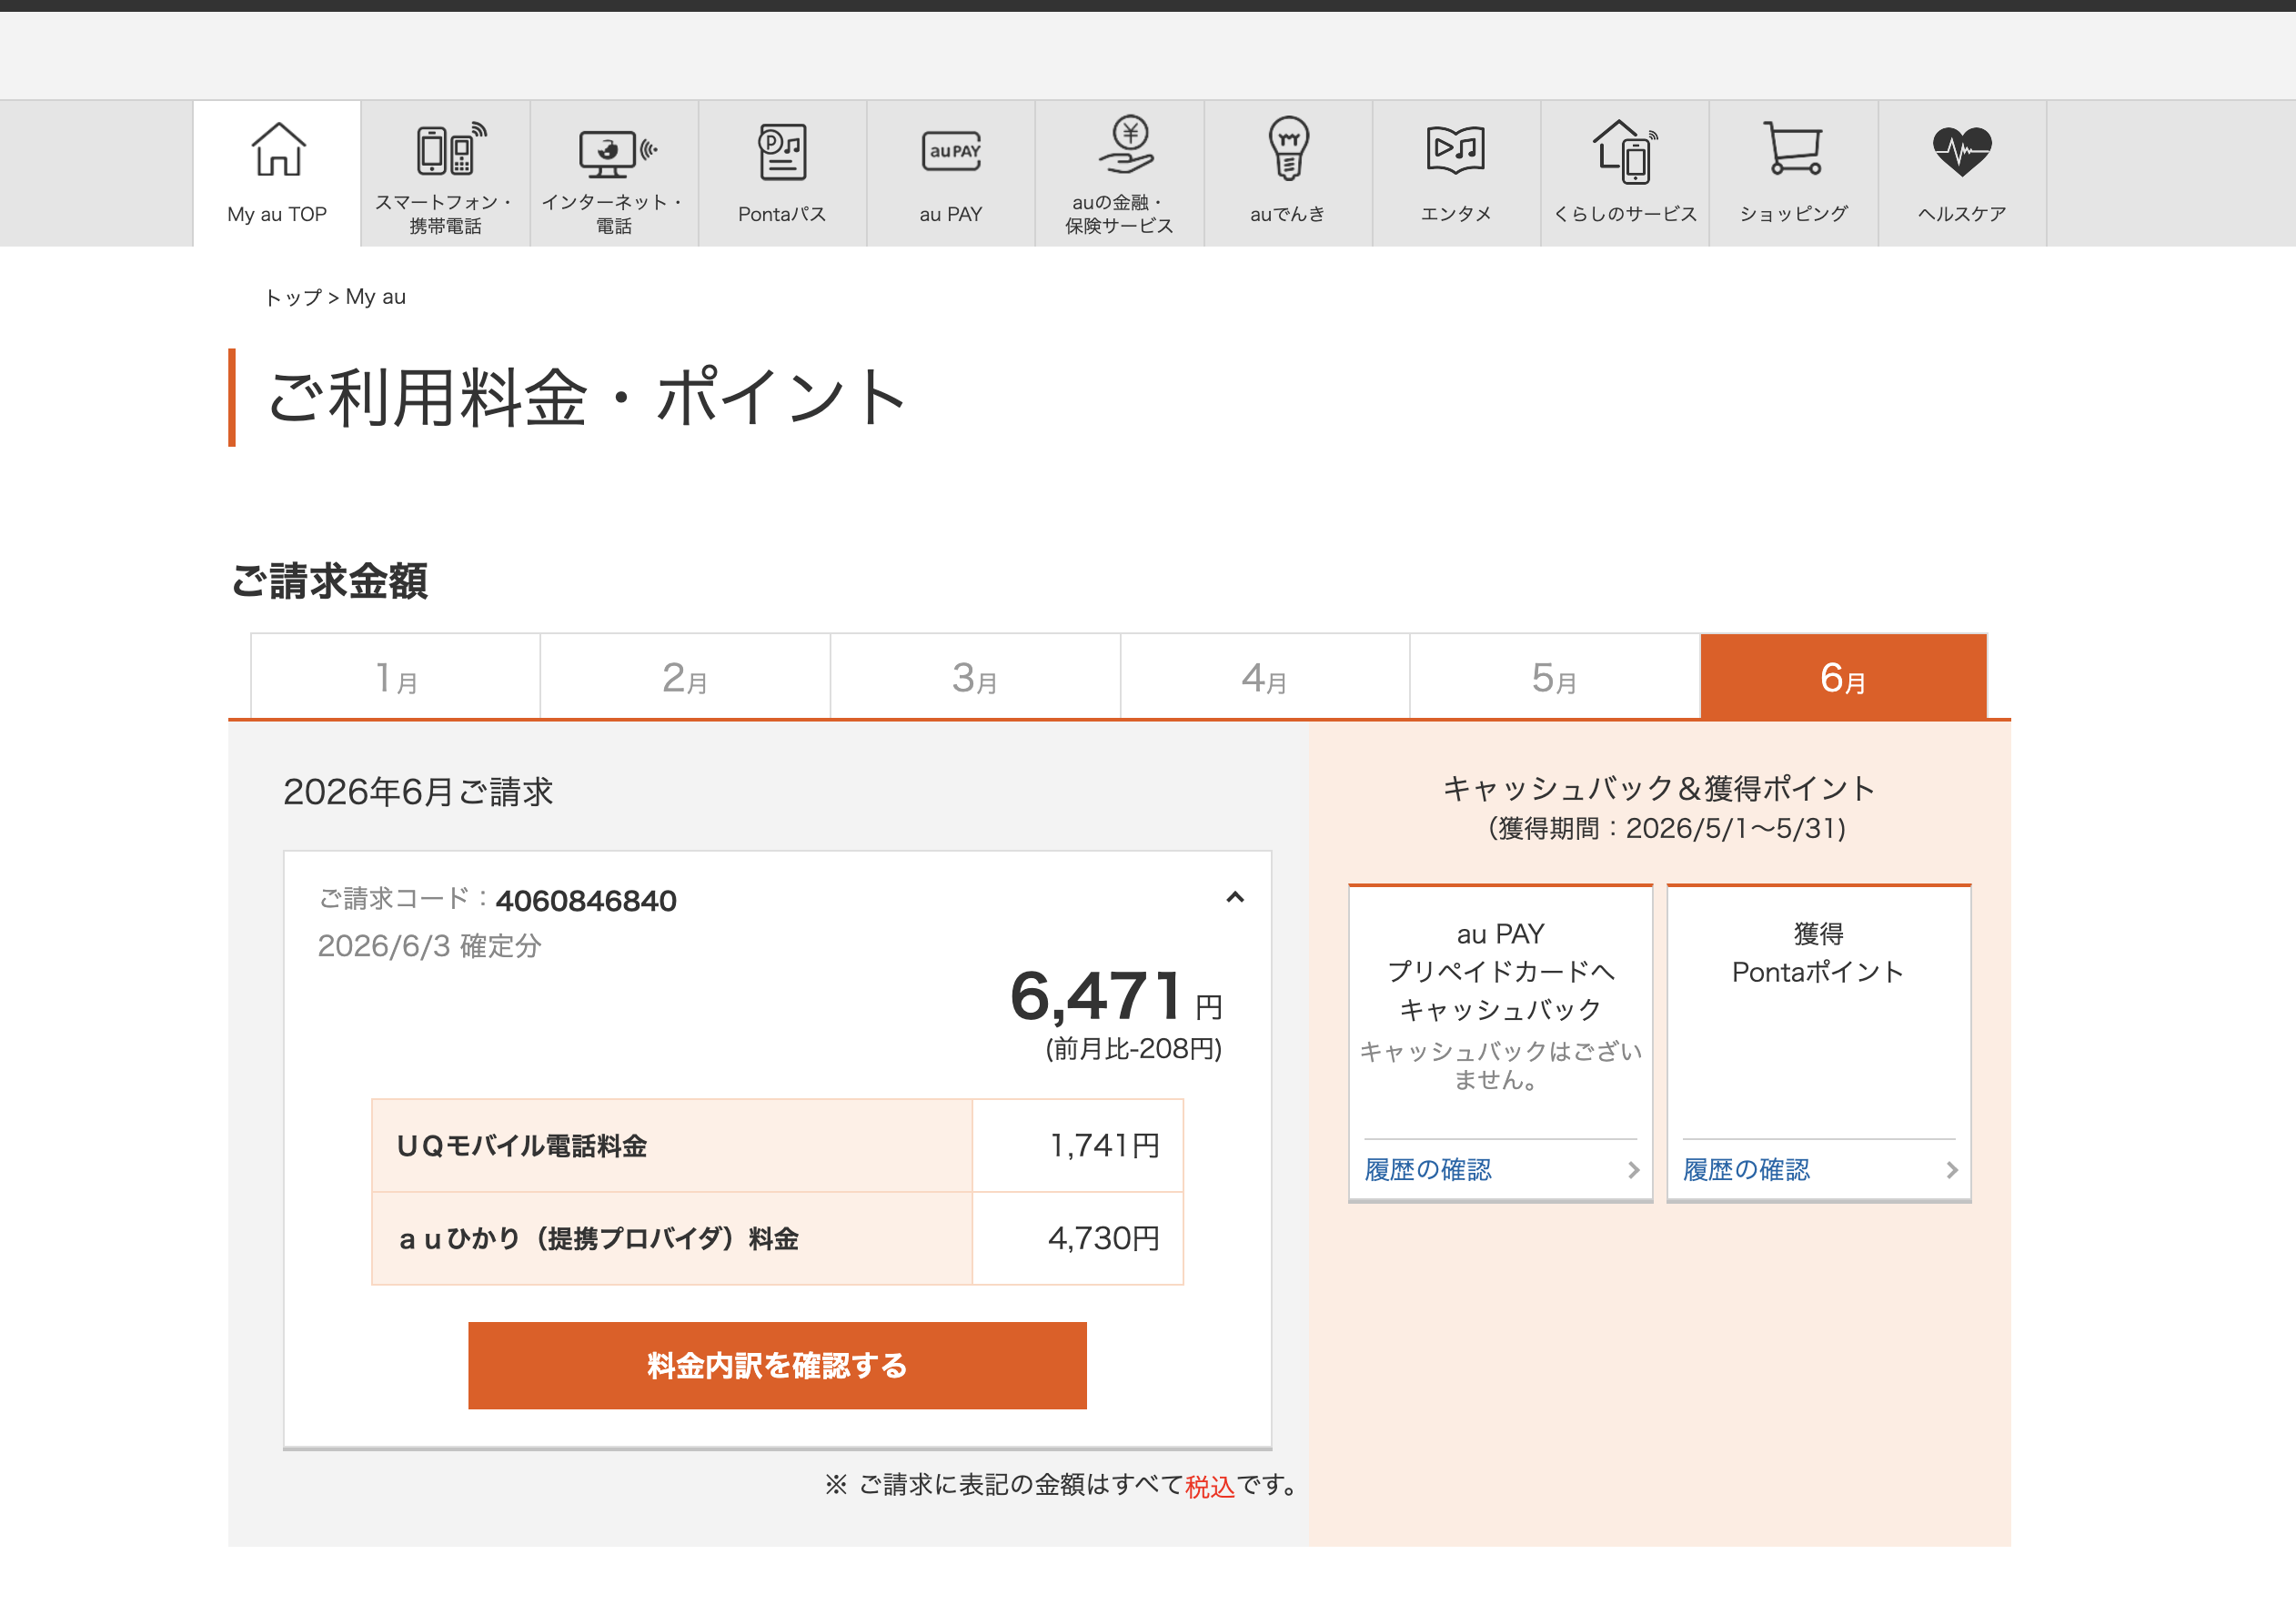
Task: Click ご利用料金・ポイント page title
Action: [587, 397]
